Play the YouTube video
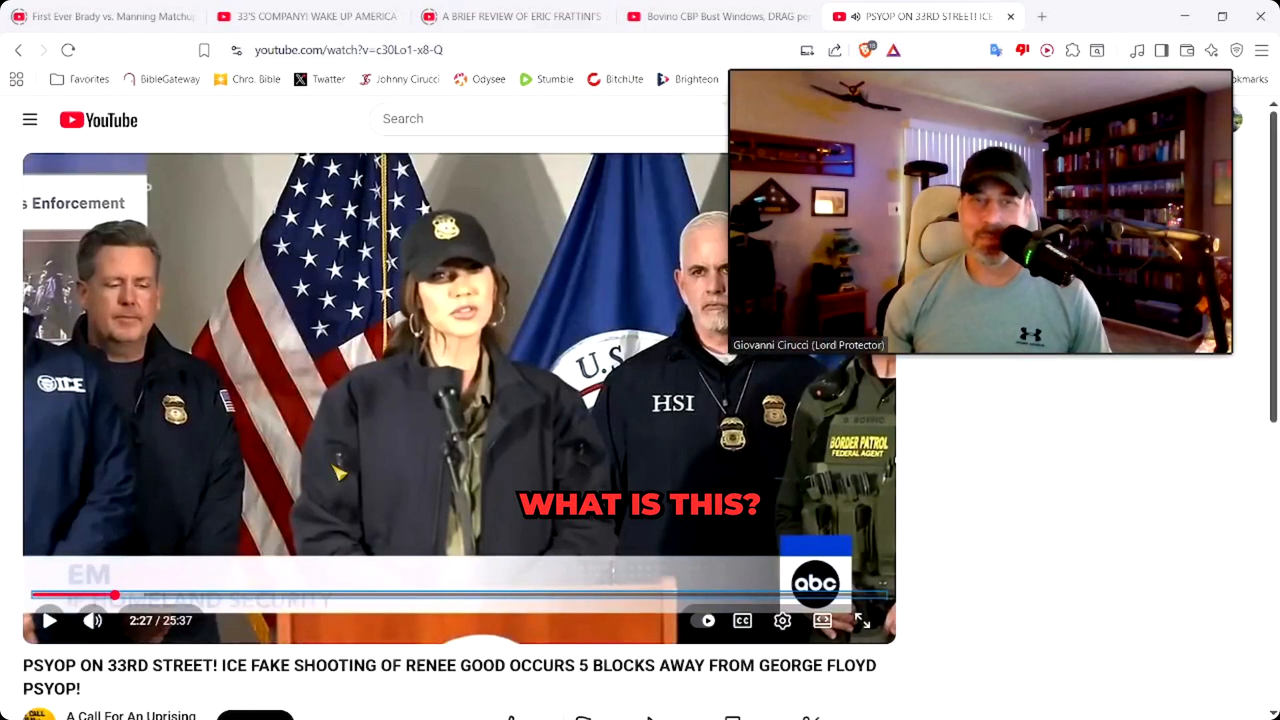Image resolution: width=1280 pixels, height=720 pixels. 49,621
